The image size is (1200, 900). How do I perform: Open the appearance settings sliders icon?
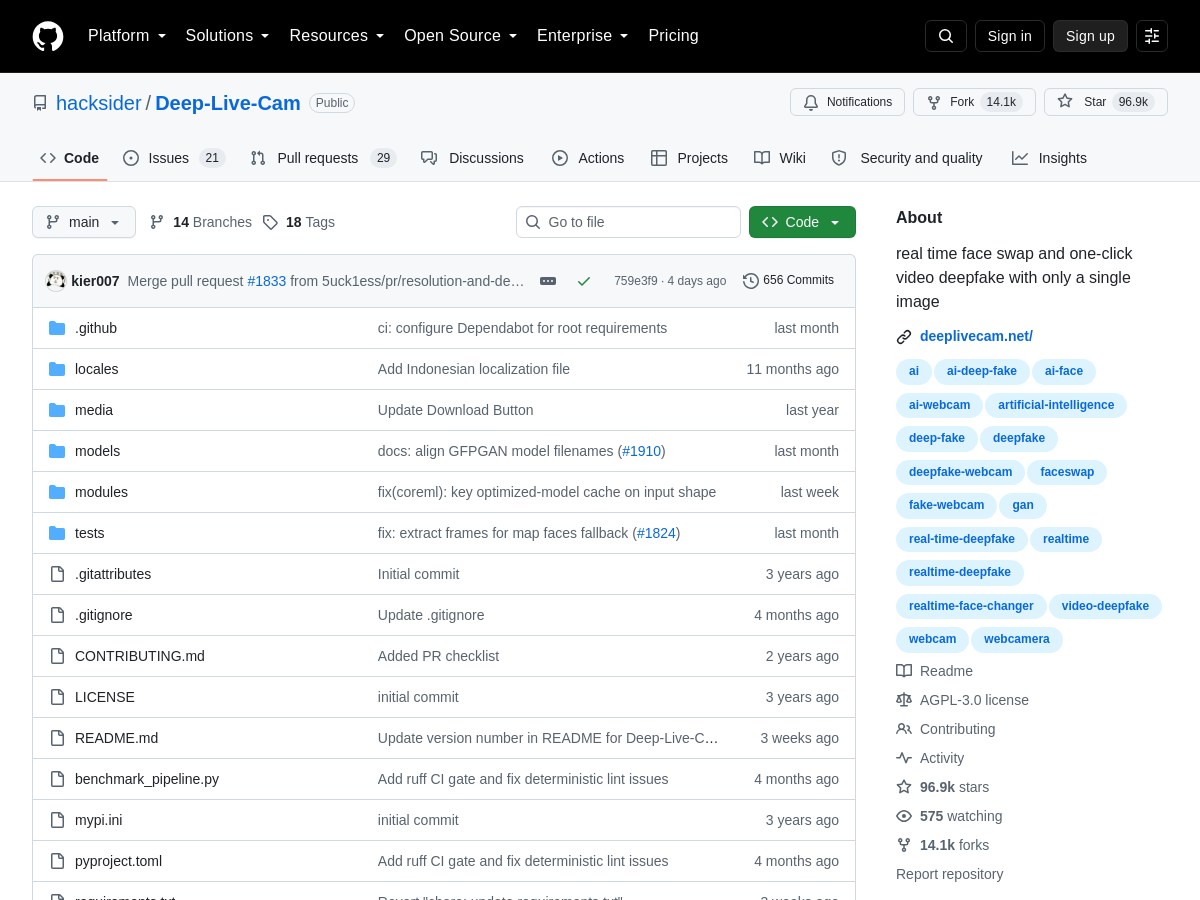point(1152,36)
